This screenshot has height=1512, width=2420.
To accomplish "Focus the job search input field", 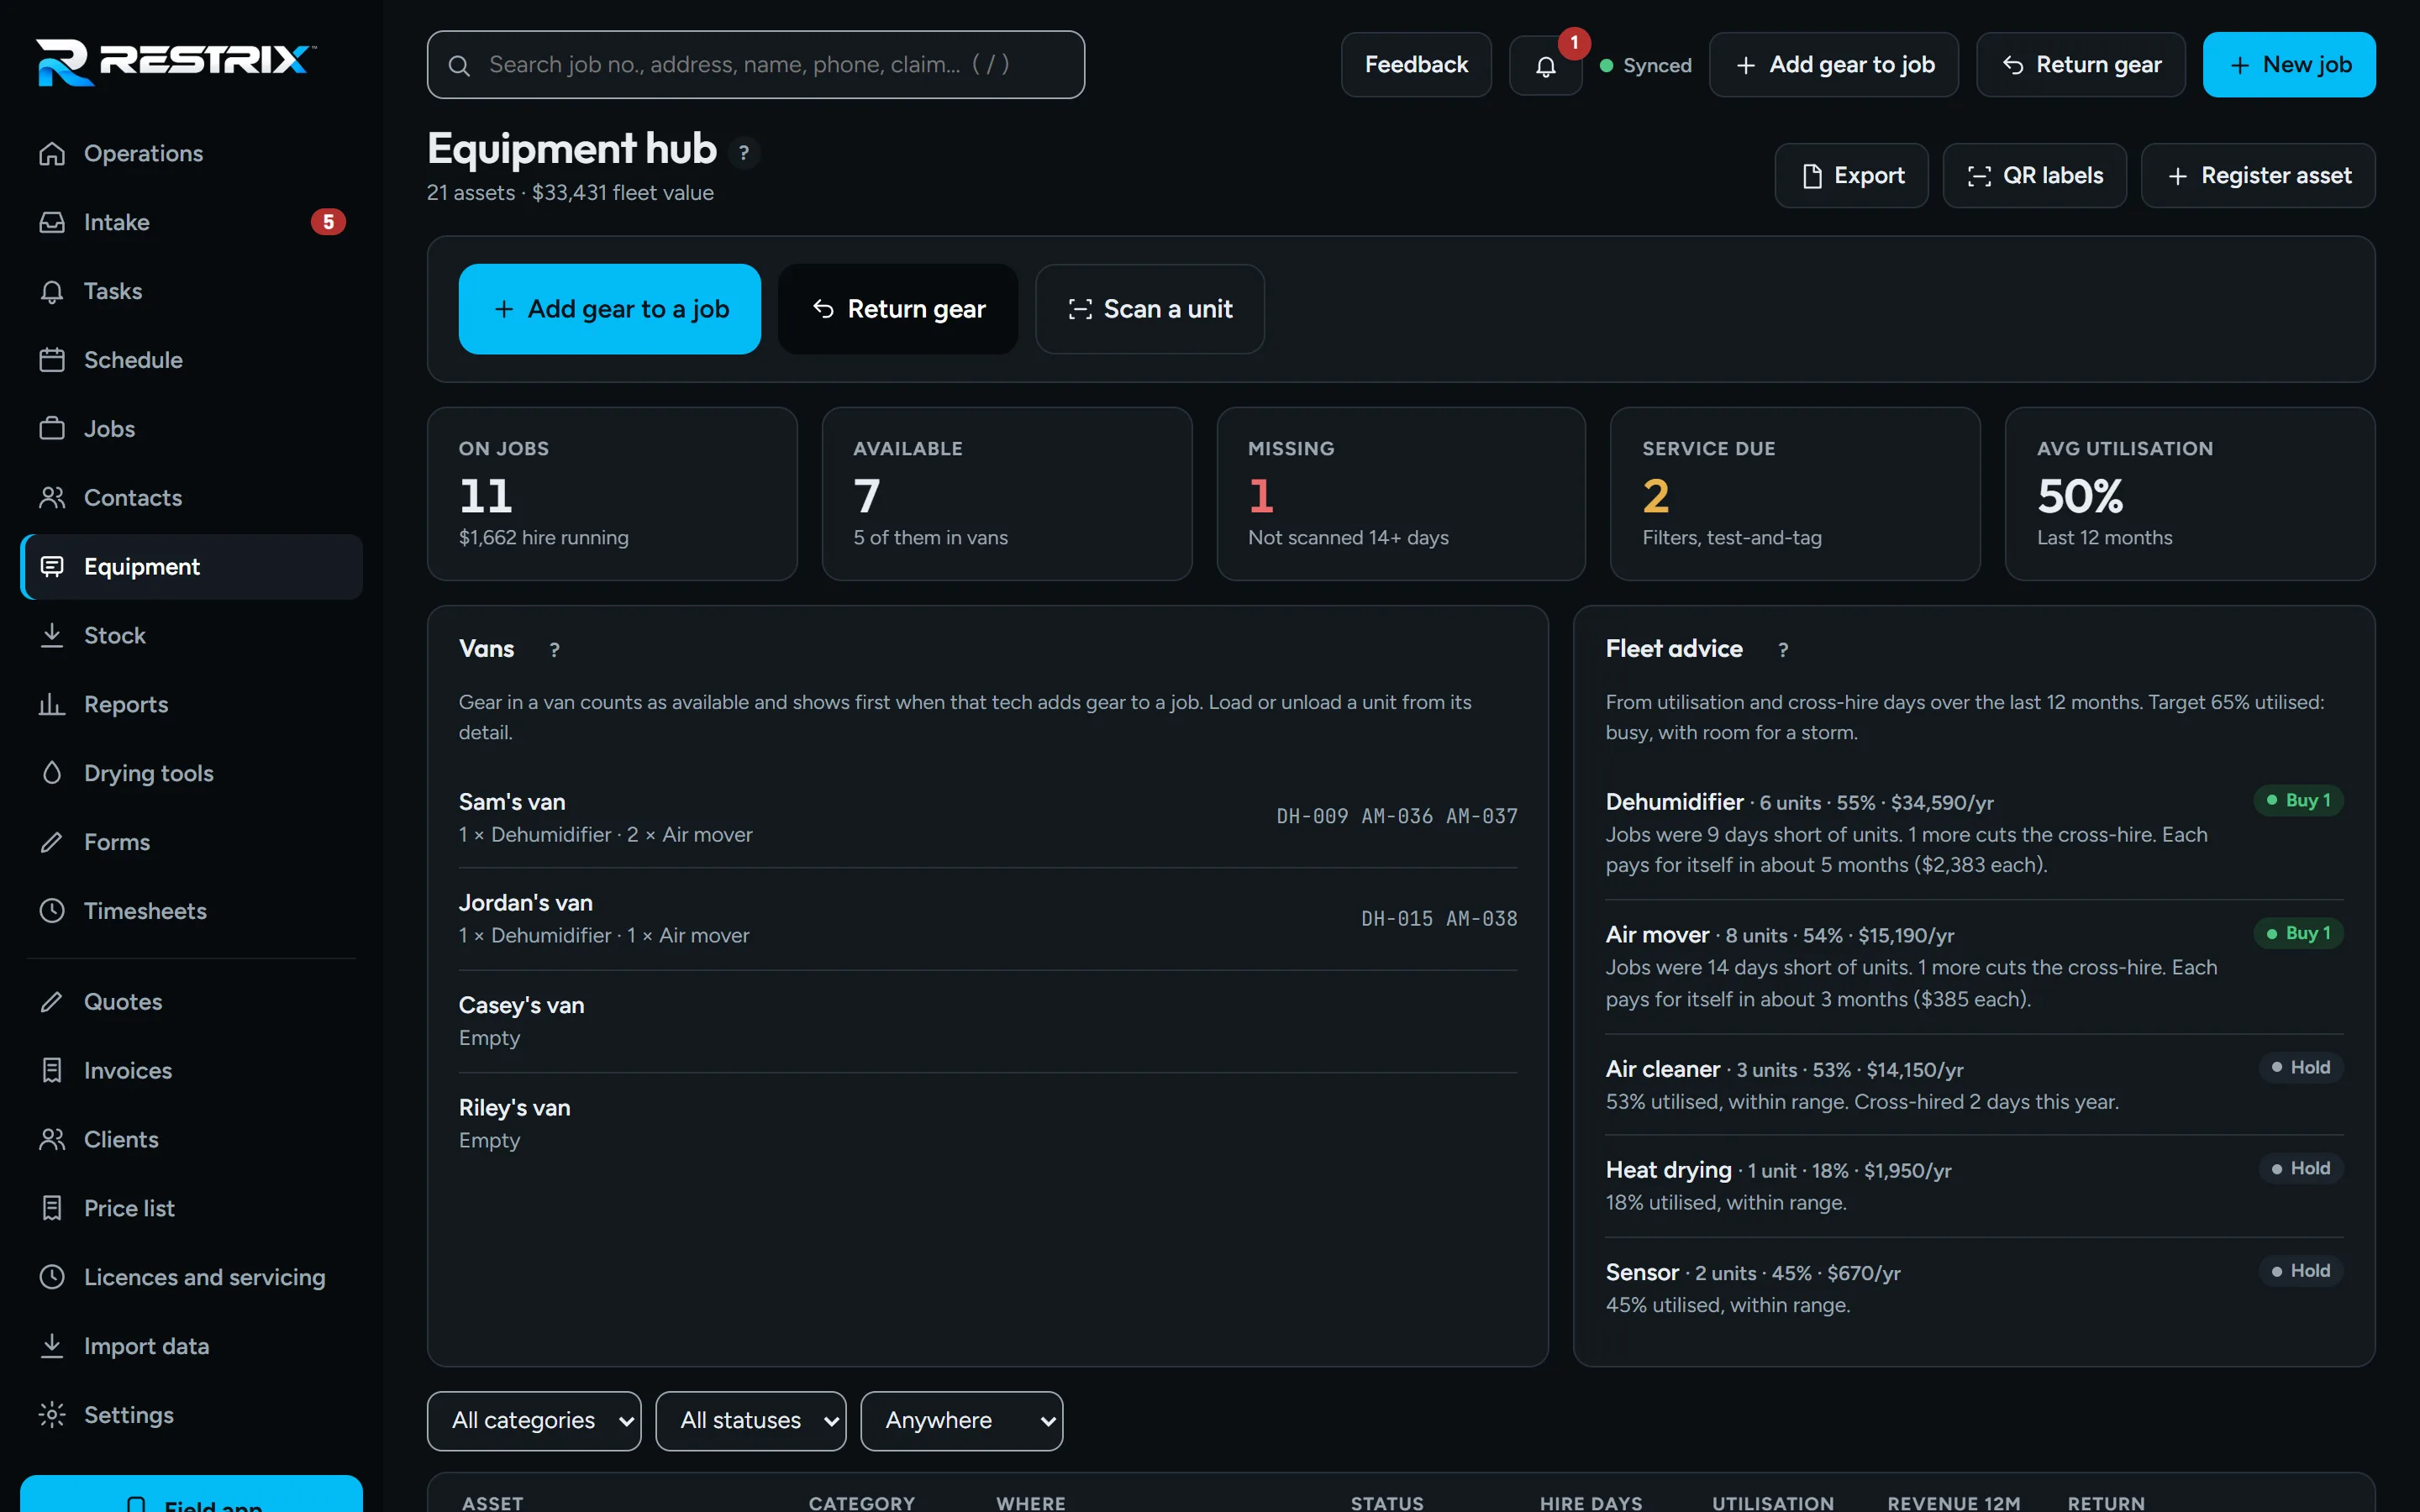I will click(756, 65).
